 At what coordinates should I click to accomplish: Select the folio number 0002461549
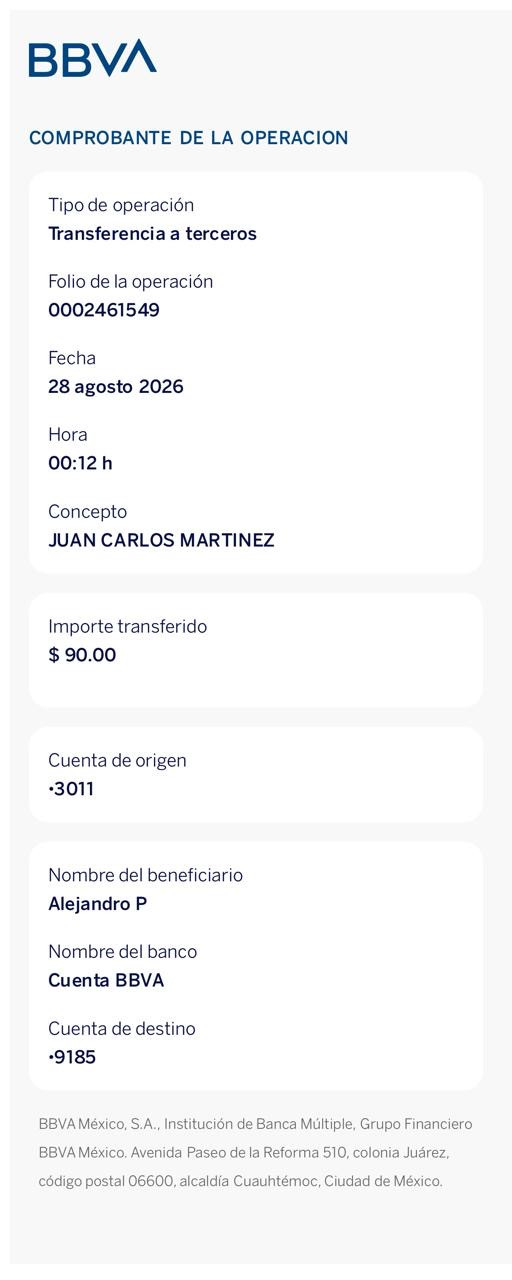(x=104, y=310)
